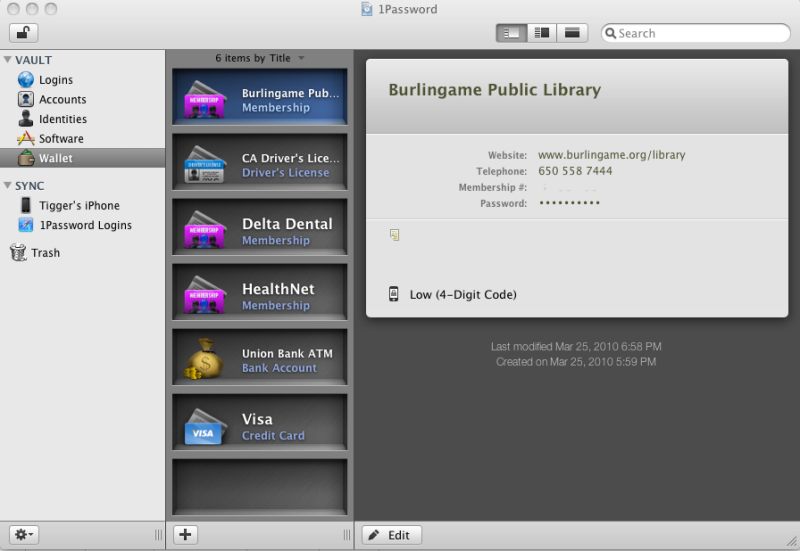The width and height of the screenshot is (800, 551).
Task: Add a new item with plus button
Action: (185, 535)
